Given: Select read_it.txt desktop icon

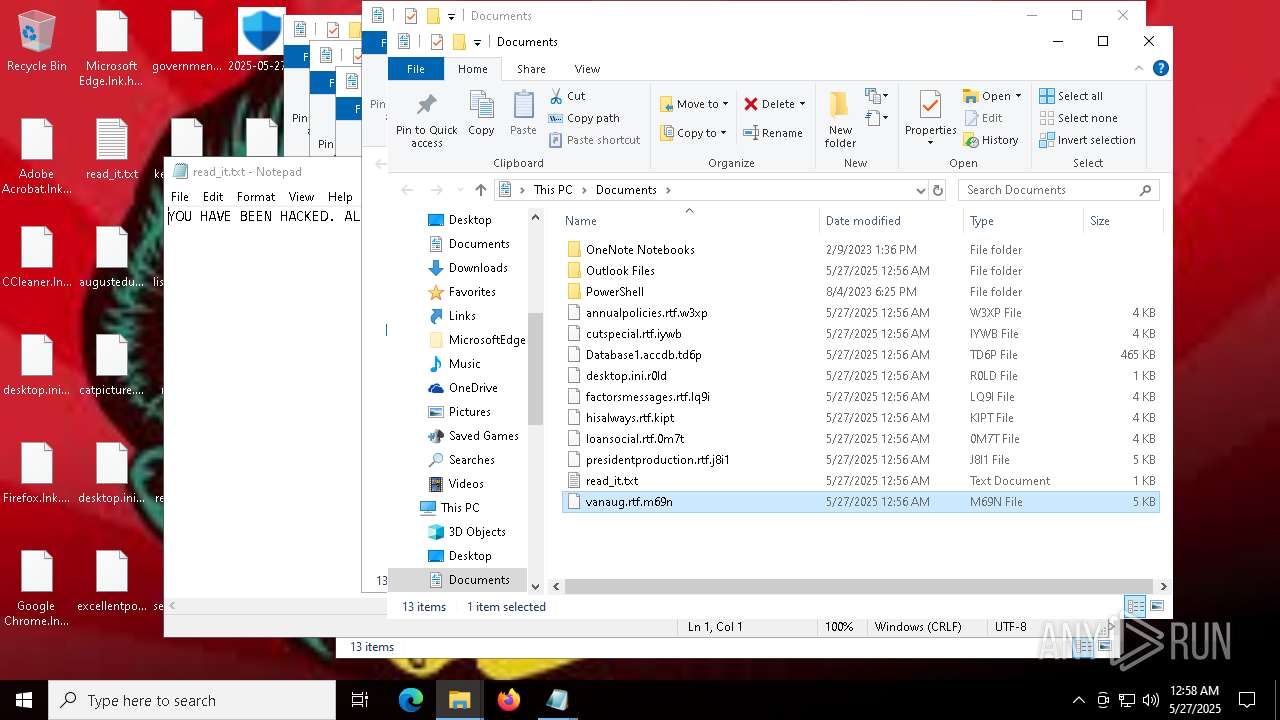Looking at the screenshot, I should [x=112, y=150].
